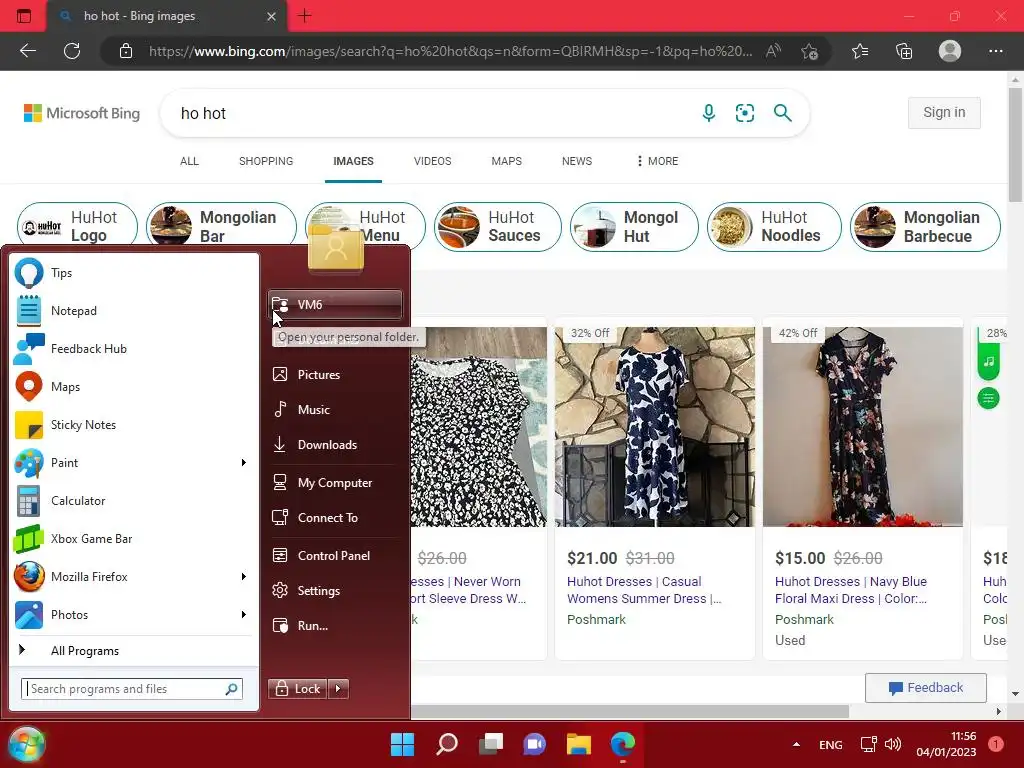The width and height of the screenshot is (1024, 768).
Task: Select the Mongol Hut suggestion chip
Action: point(634,227)
